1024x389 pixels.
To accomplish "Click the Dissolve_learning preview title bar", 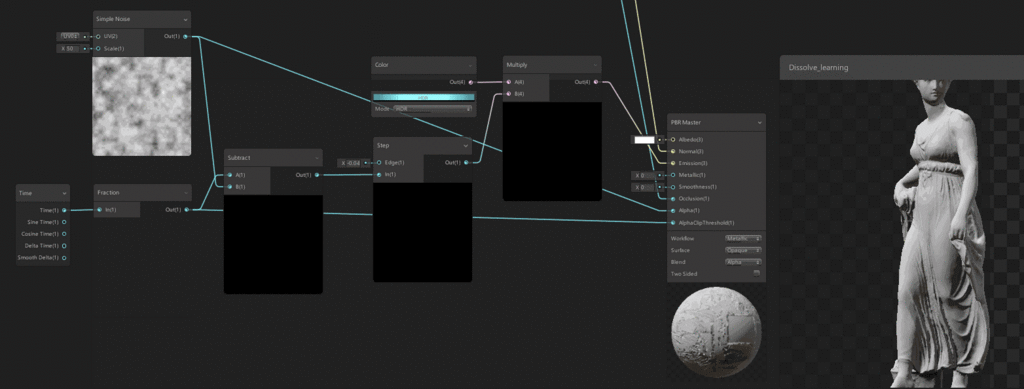I will [x=902, y=67].
